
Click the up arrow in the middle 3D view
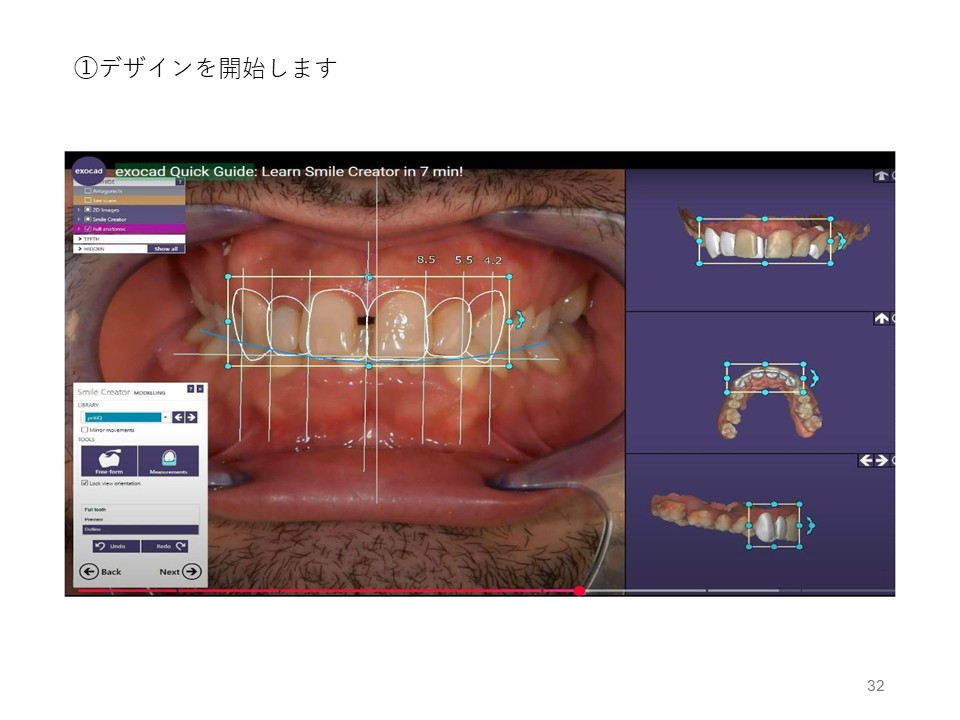tap(881, 319)
